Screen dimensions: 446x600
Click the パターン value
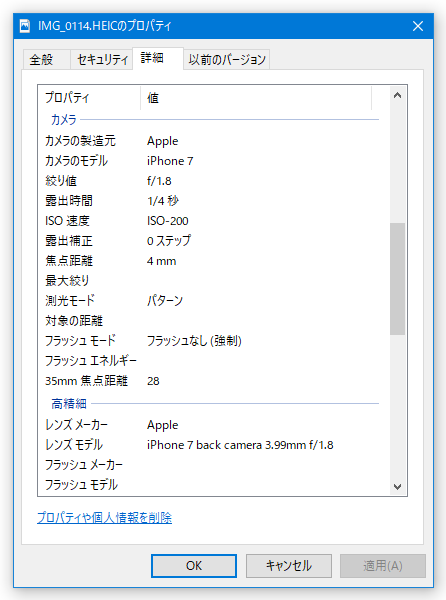click(x=165, y=300)
